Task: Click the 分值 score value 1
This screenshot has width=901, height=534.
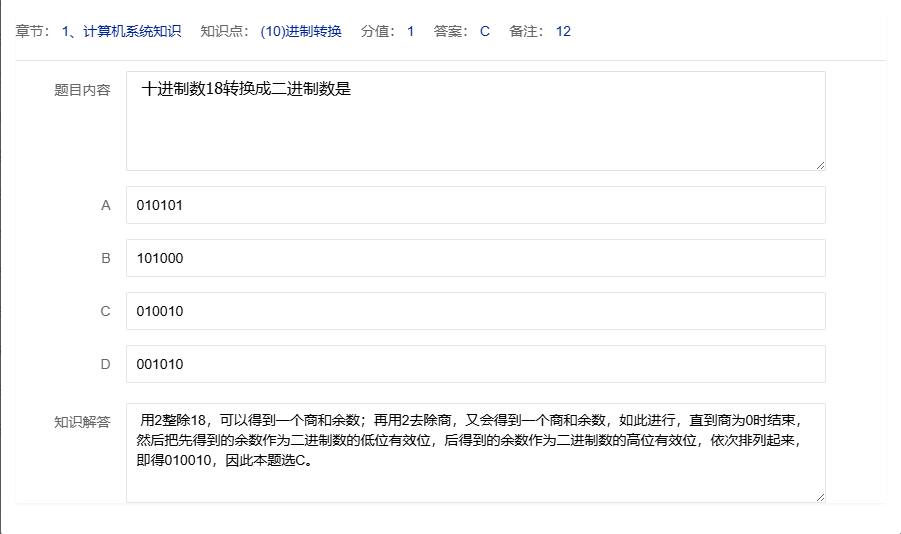Action: [410, 31]
